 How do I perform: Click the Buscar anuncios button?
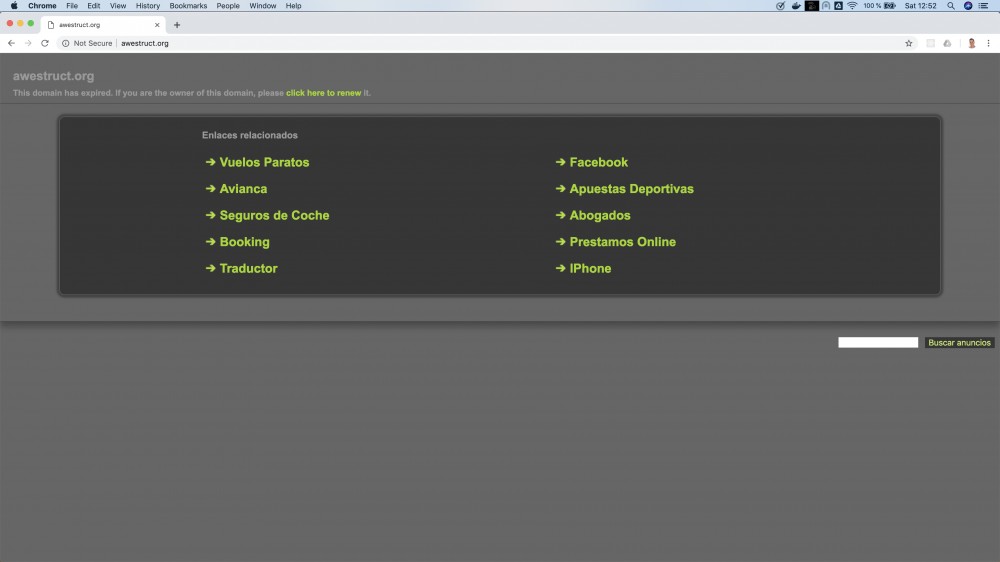click(x=959, y=343)
